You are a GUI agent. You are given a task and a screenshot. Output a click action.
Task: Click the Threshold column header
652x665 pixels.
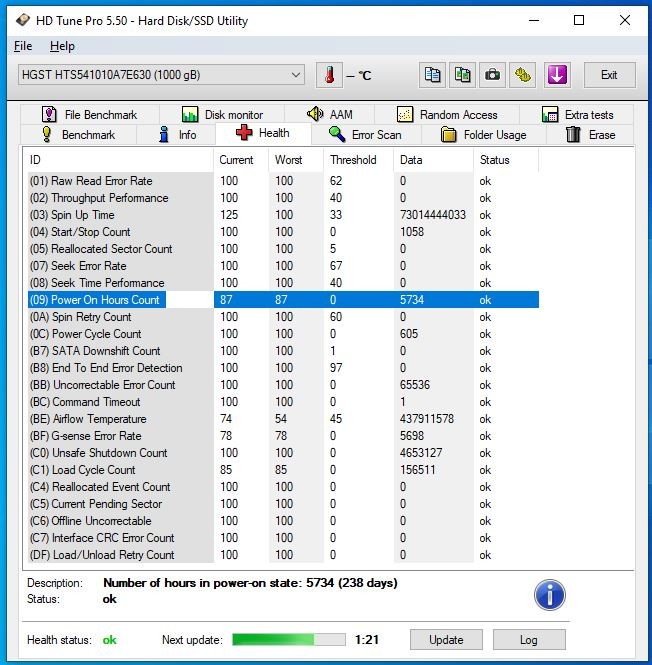[x=358, y=160]
